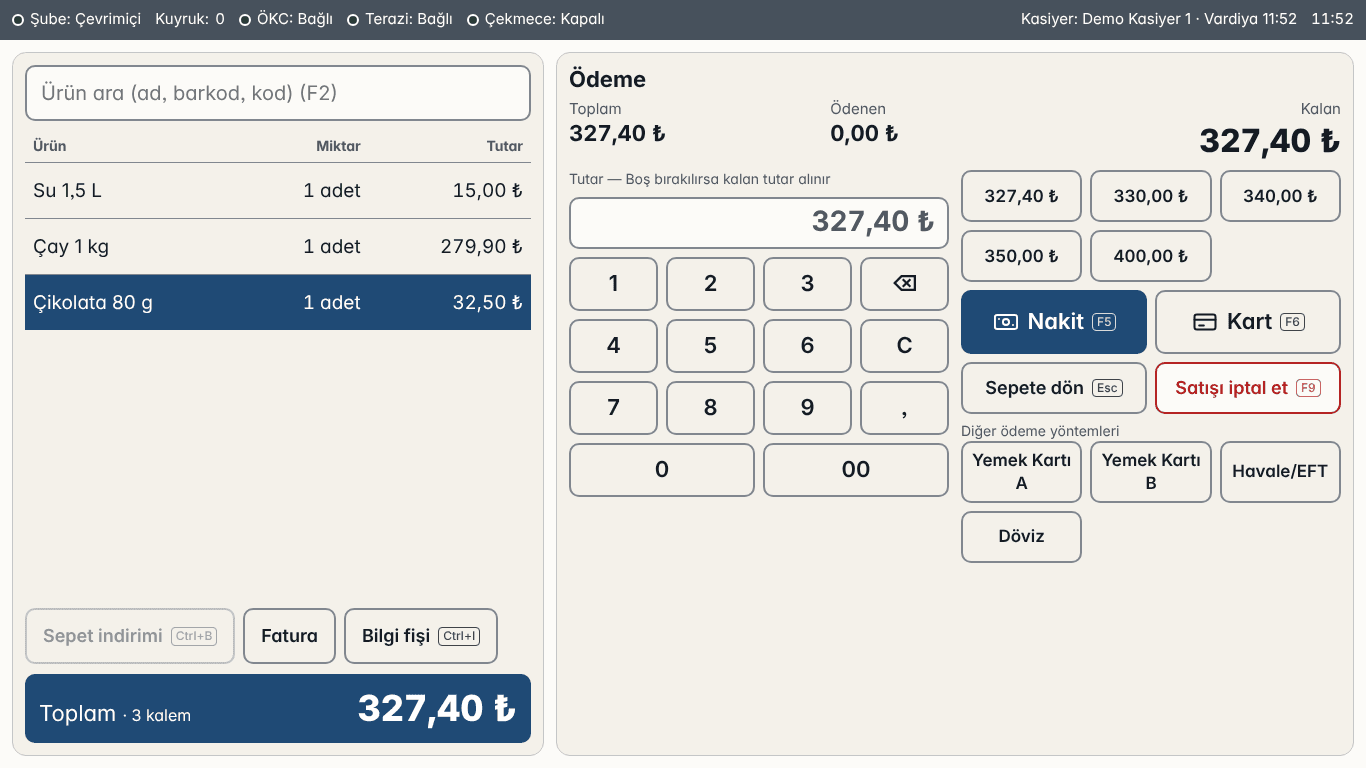Tap keypad digit 7
The width and height of the screenshot is (1366, 768).
pyautogui.click(x=613, y=408)
